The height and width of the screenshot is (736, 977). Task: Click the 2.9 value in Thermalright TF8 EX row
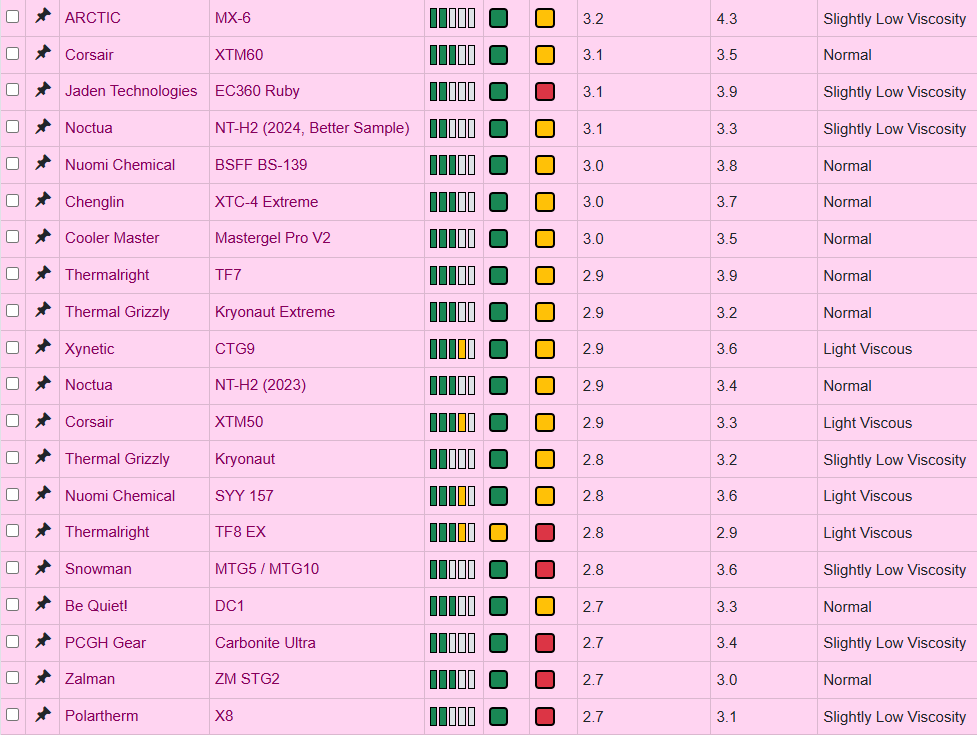click(x=727, y=533)
